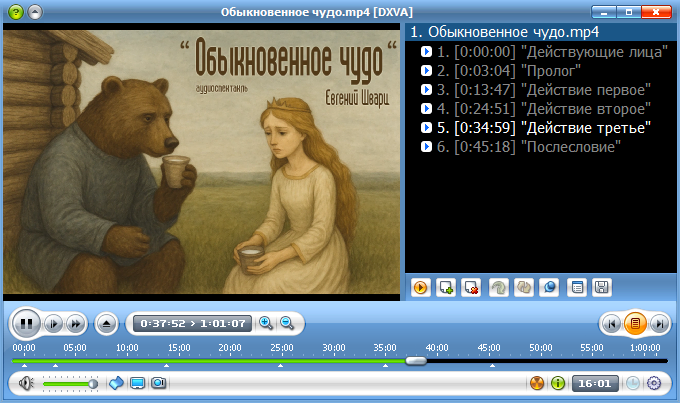680x403 pixels.
Task: Open player settings gear icon
Action: coord(654,383)
